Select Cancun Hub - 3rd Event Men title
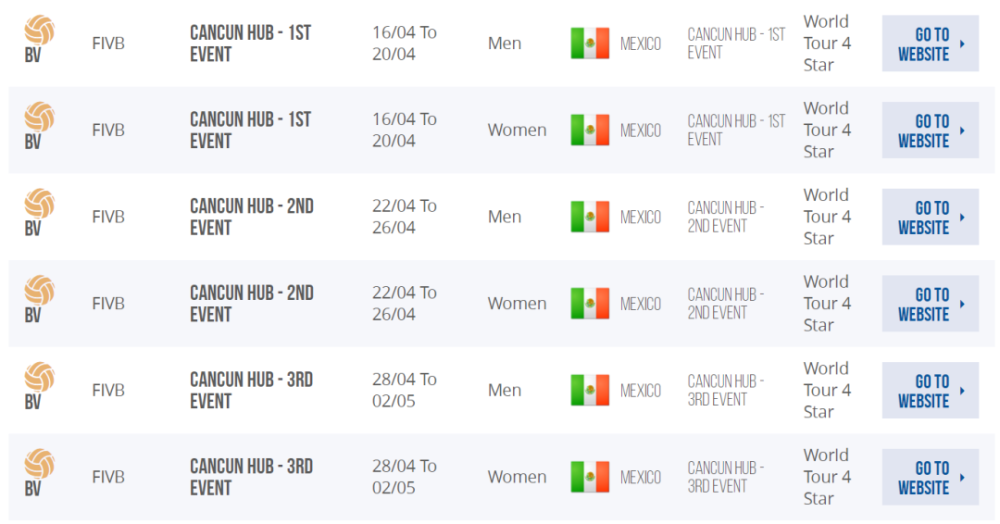Image resolution: width=1000 pixels, height=524 pixels. click(251, 390)
